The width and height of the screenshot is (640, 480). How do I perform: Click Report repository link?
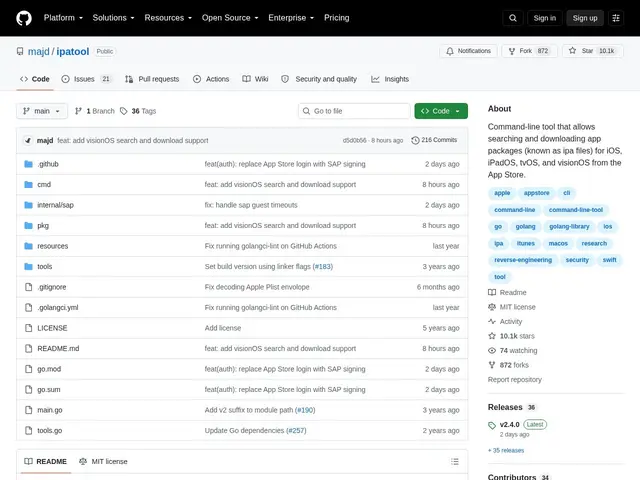514,380
